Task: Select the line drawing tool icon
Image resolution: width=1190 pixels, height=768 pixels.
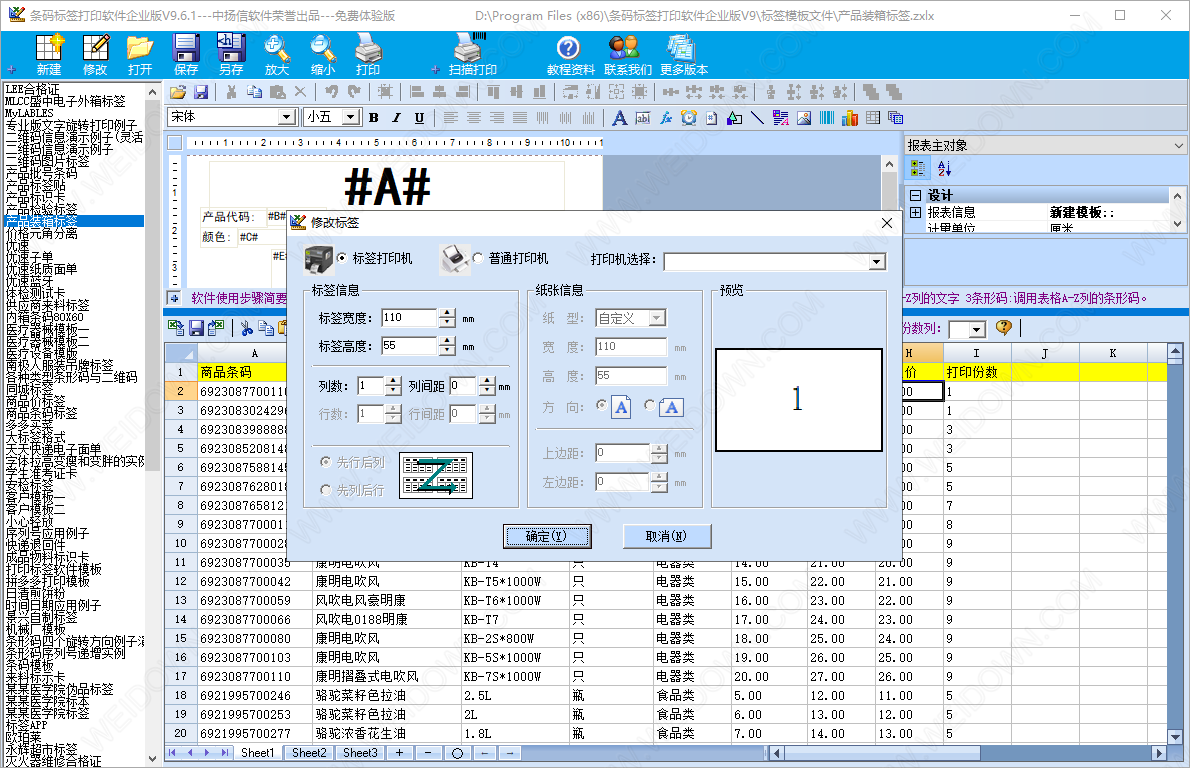Action: click(x=757, y=118)
